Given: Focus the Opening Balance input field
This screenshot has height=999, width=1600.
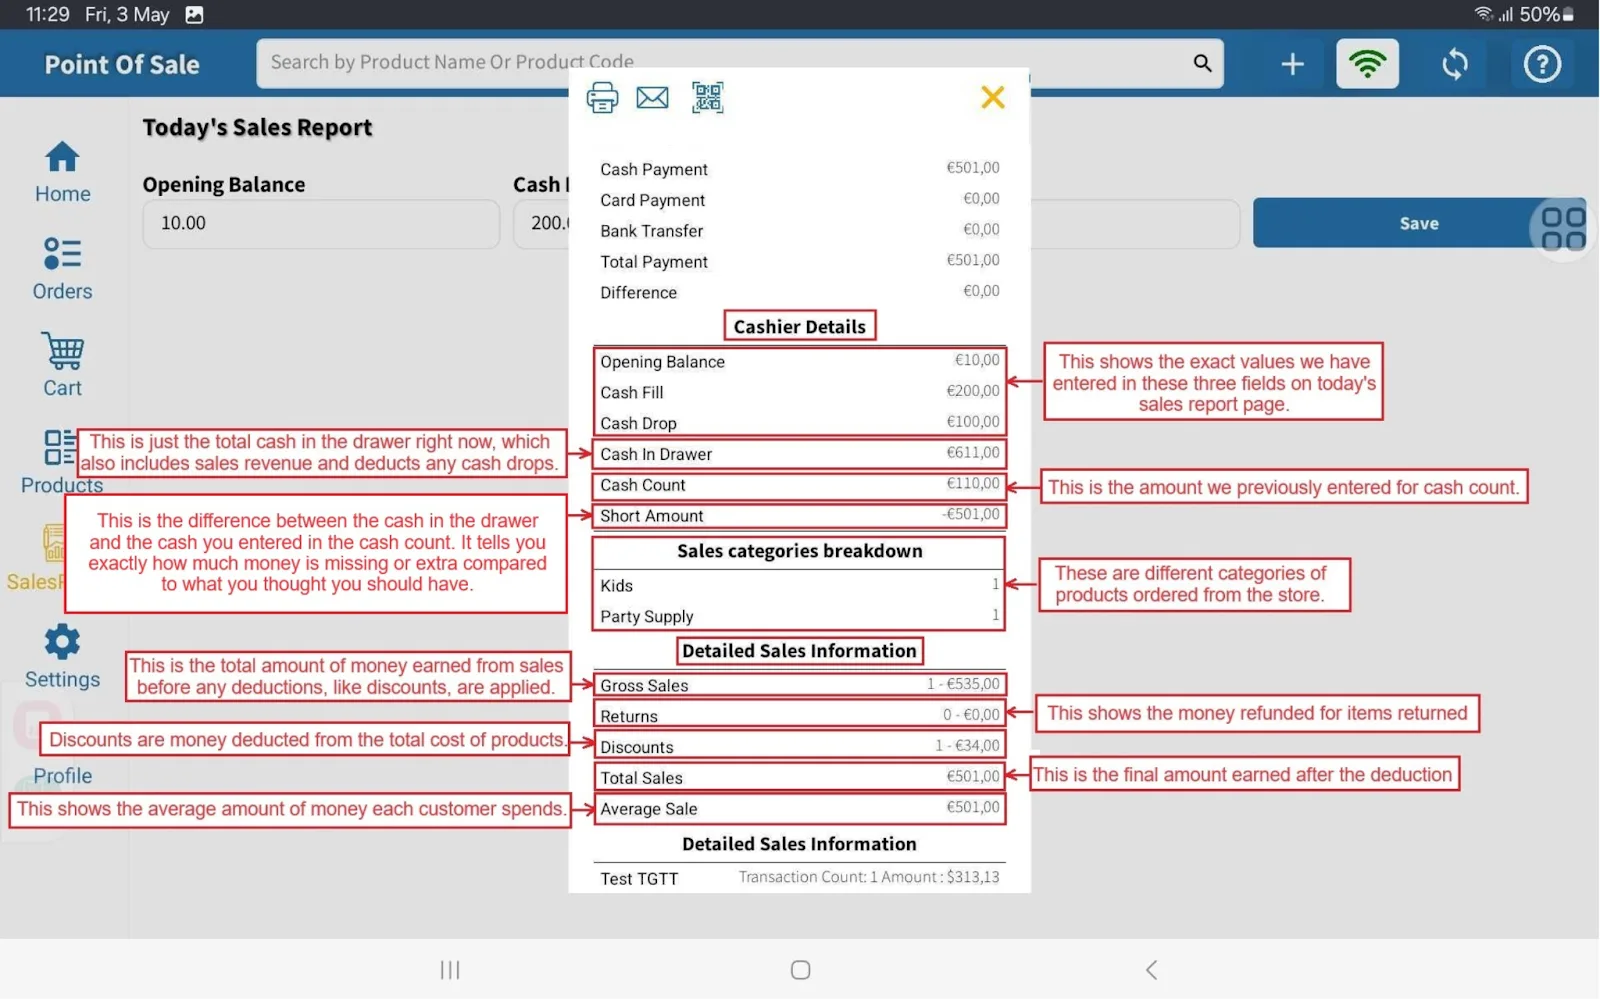Looking at the screenshot, I should tap(320, 223).
